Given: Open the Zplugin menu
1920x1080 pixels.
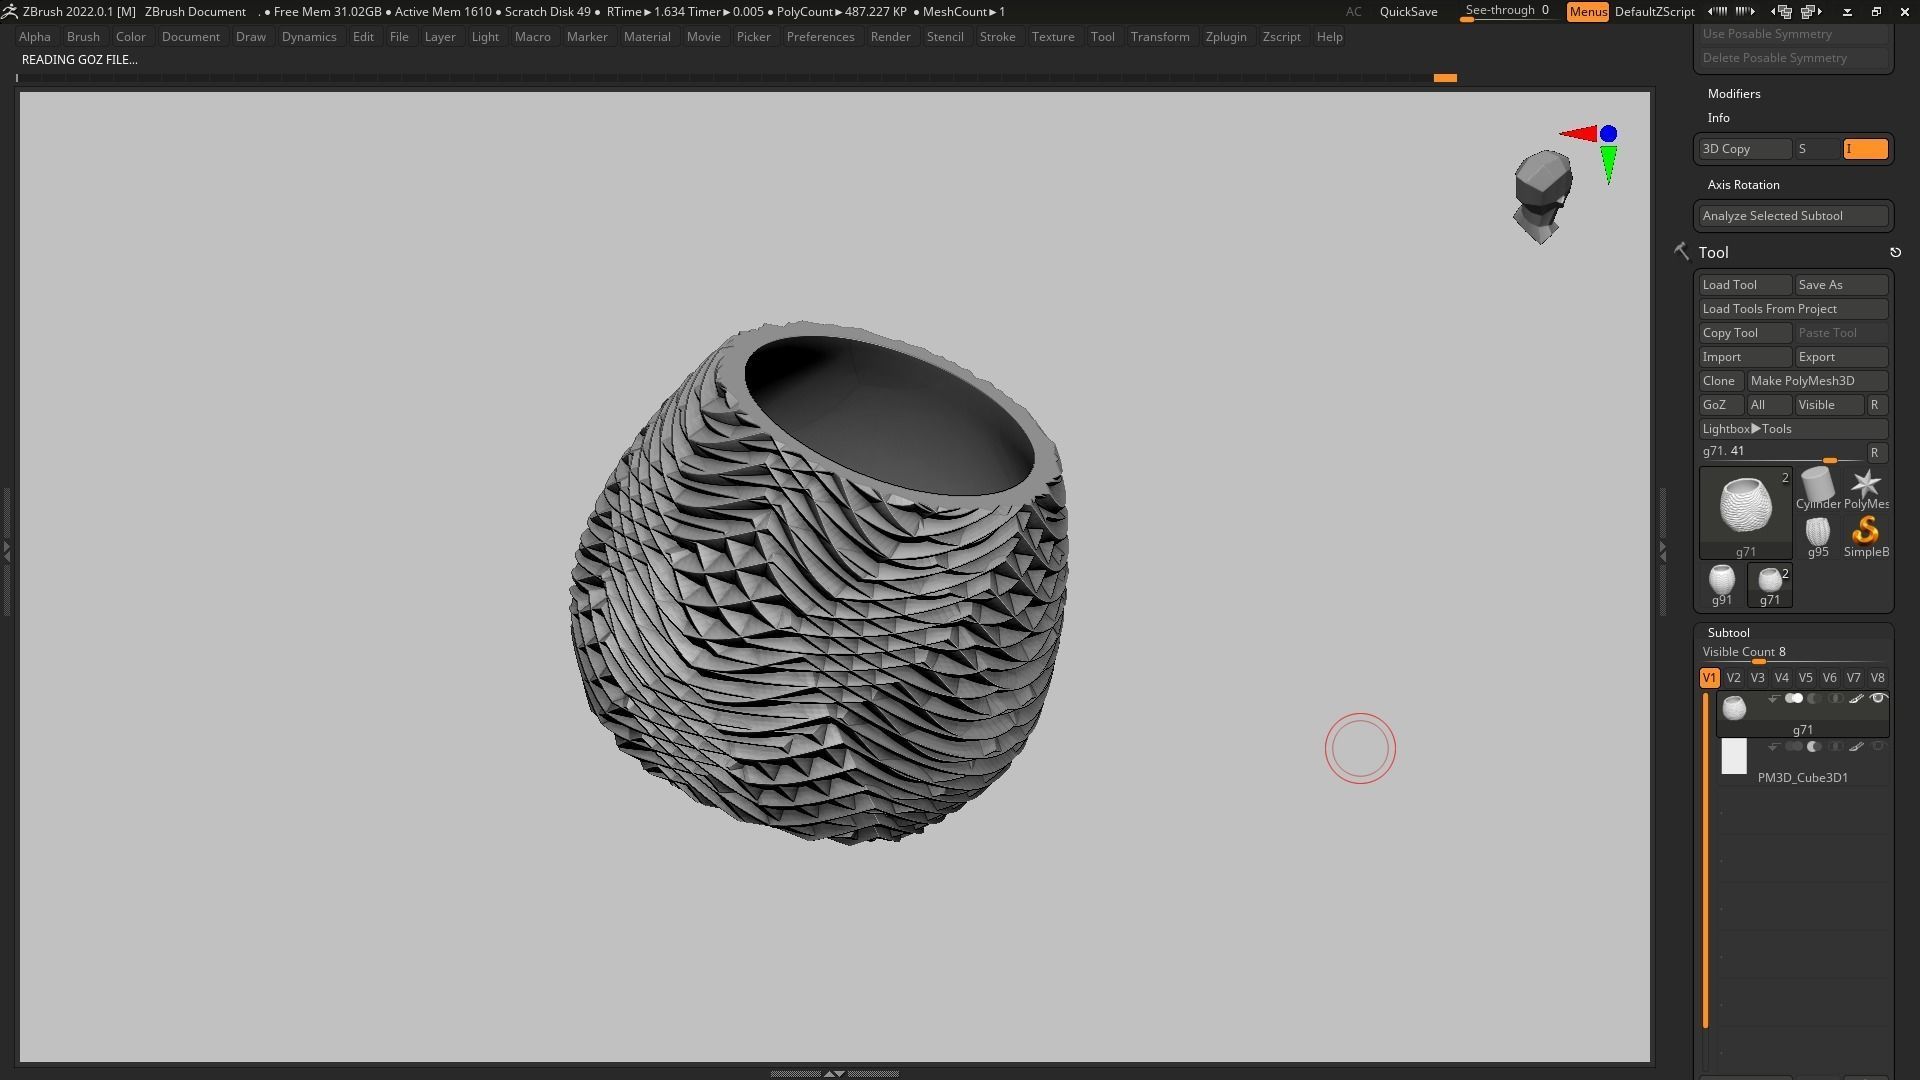Looking at the screenshot, I should 1225,37.
